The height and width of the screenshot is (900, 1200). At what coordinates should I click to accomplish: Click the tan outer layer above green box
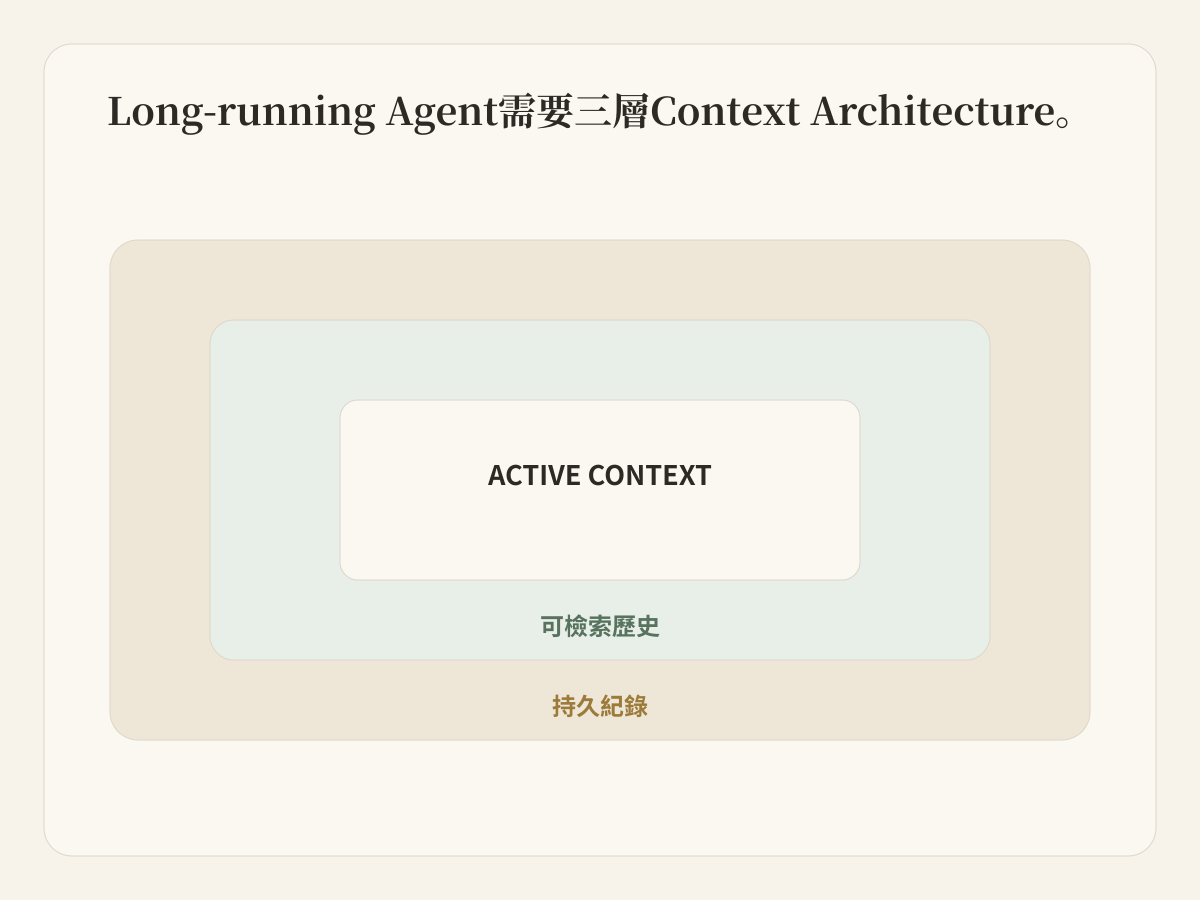pos(600,280)
